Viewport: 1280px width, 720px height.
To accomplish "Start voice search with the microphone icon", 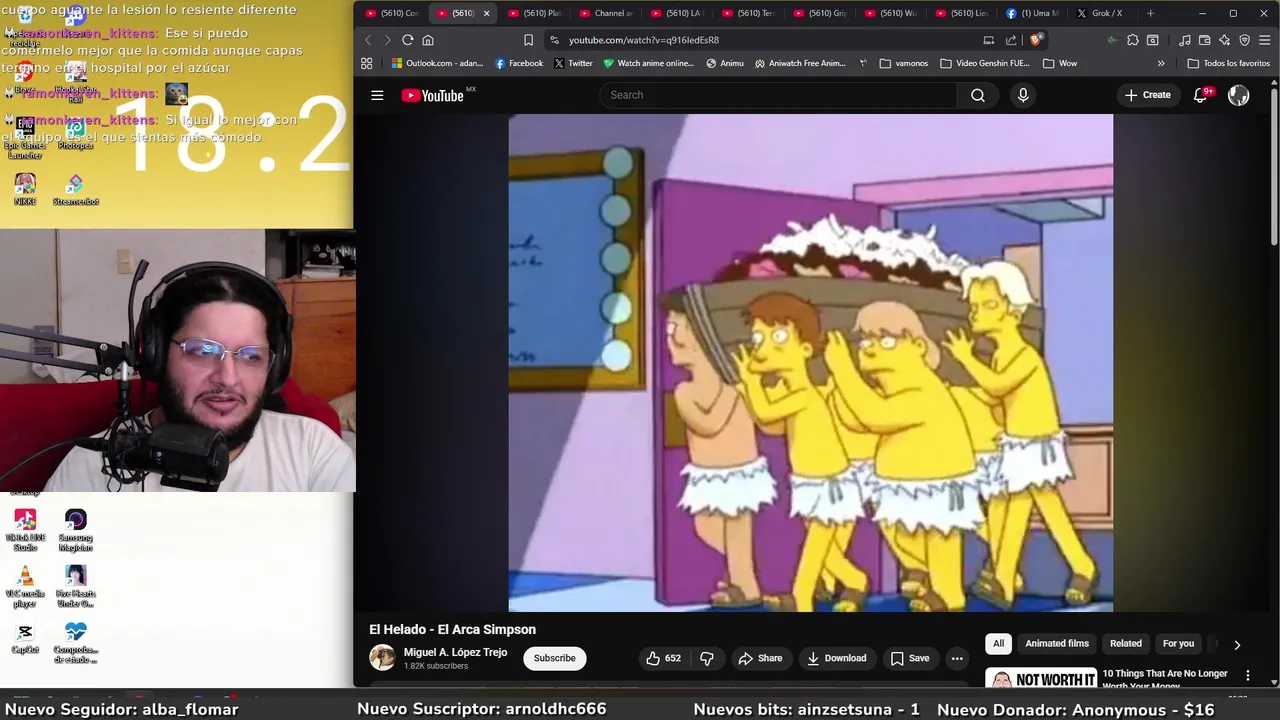I will [1022, 95].
